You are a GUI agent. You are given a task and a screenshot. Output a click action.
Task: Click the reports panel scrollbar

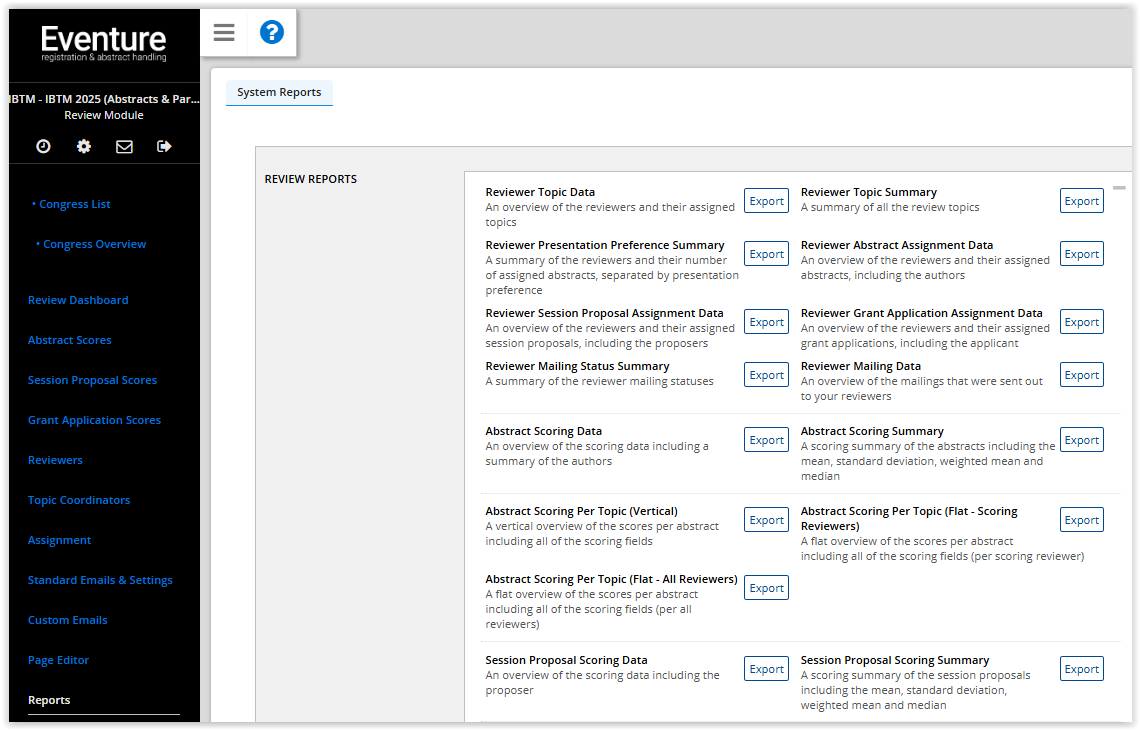coord(1120,187)
